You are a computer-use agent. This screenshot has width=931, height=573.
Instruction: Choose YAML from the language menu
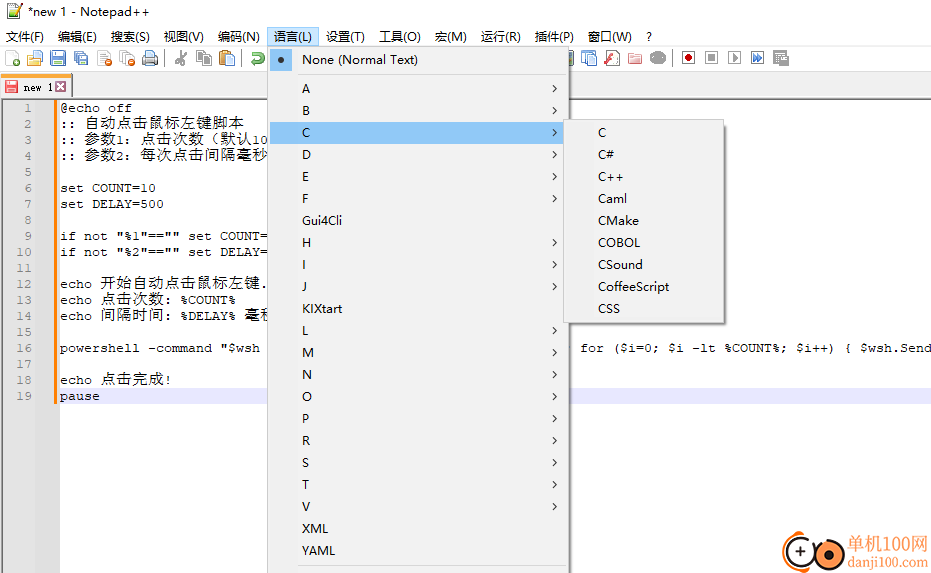click(x=418, y=550)
